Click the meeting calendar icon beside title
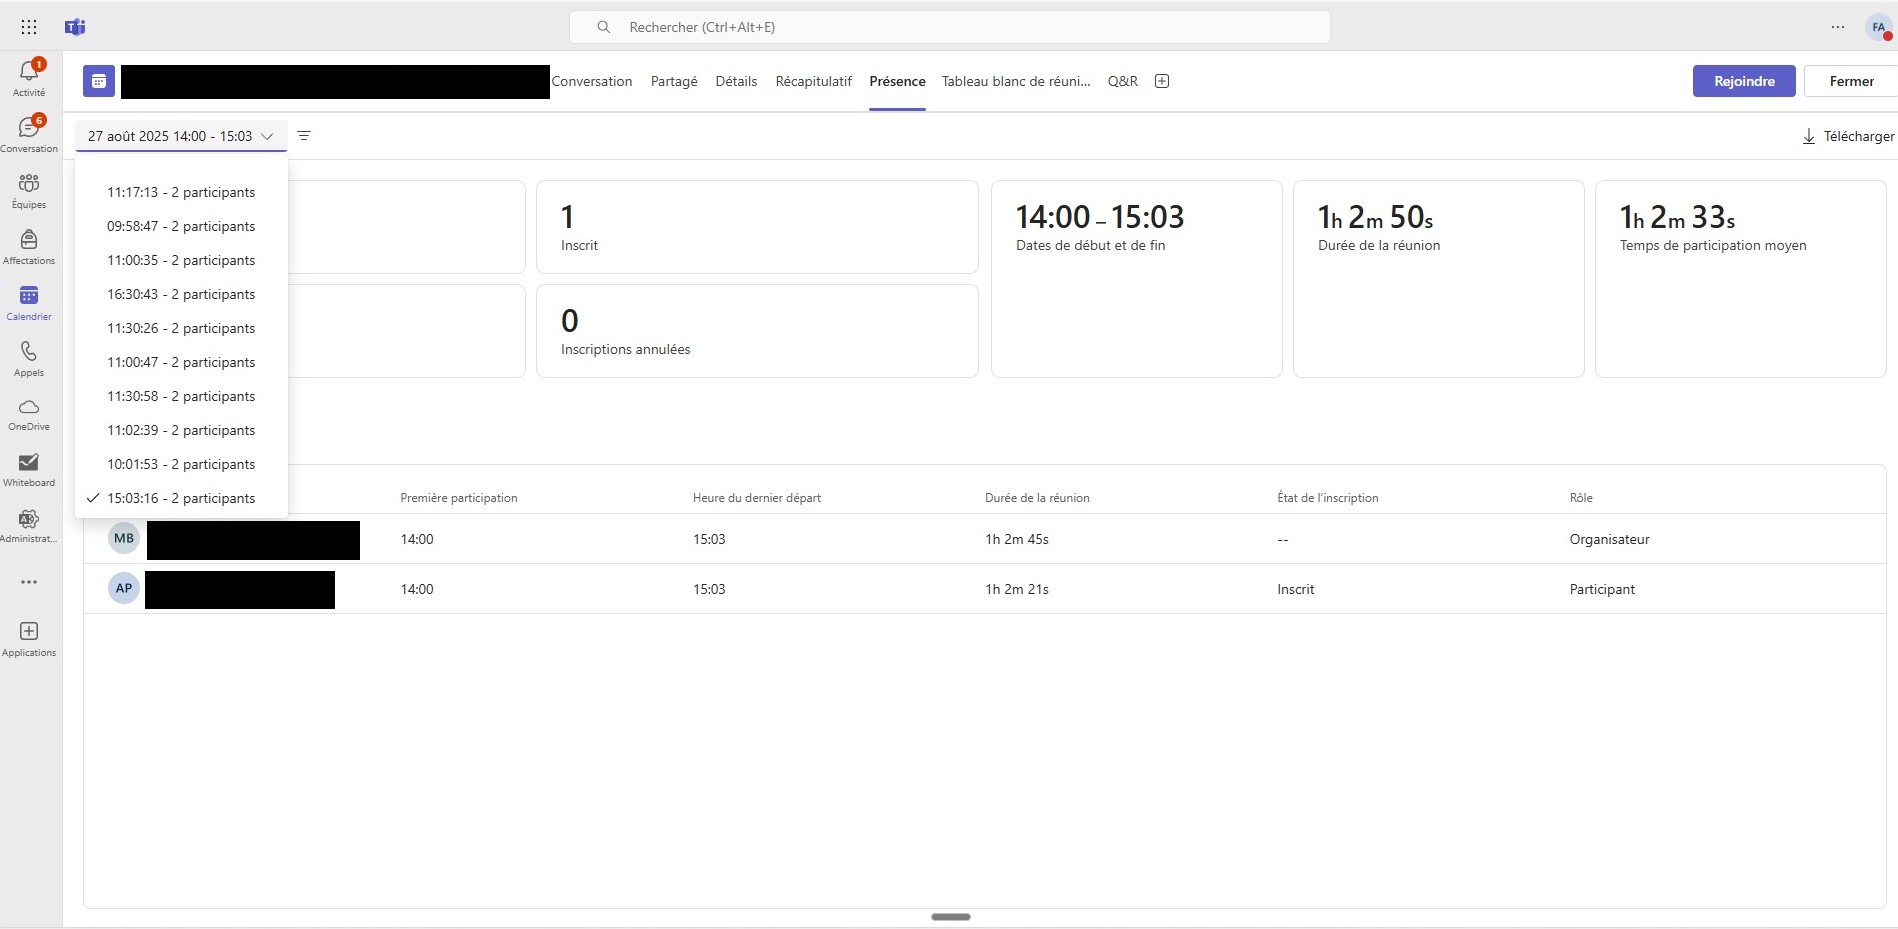This screenshot has width=1898, height=929. click(99, 81)
